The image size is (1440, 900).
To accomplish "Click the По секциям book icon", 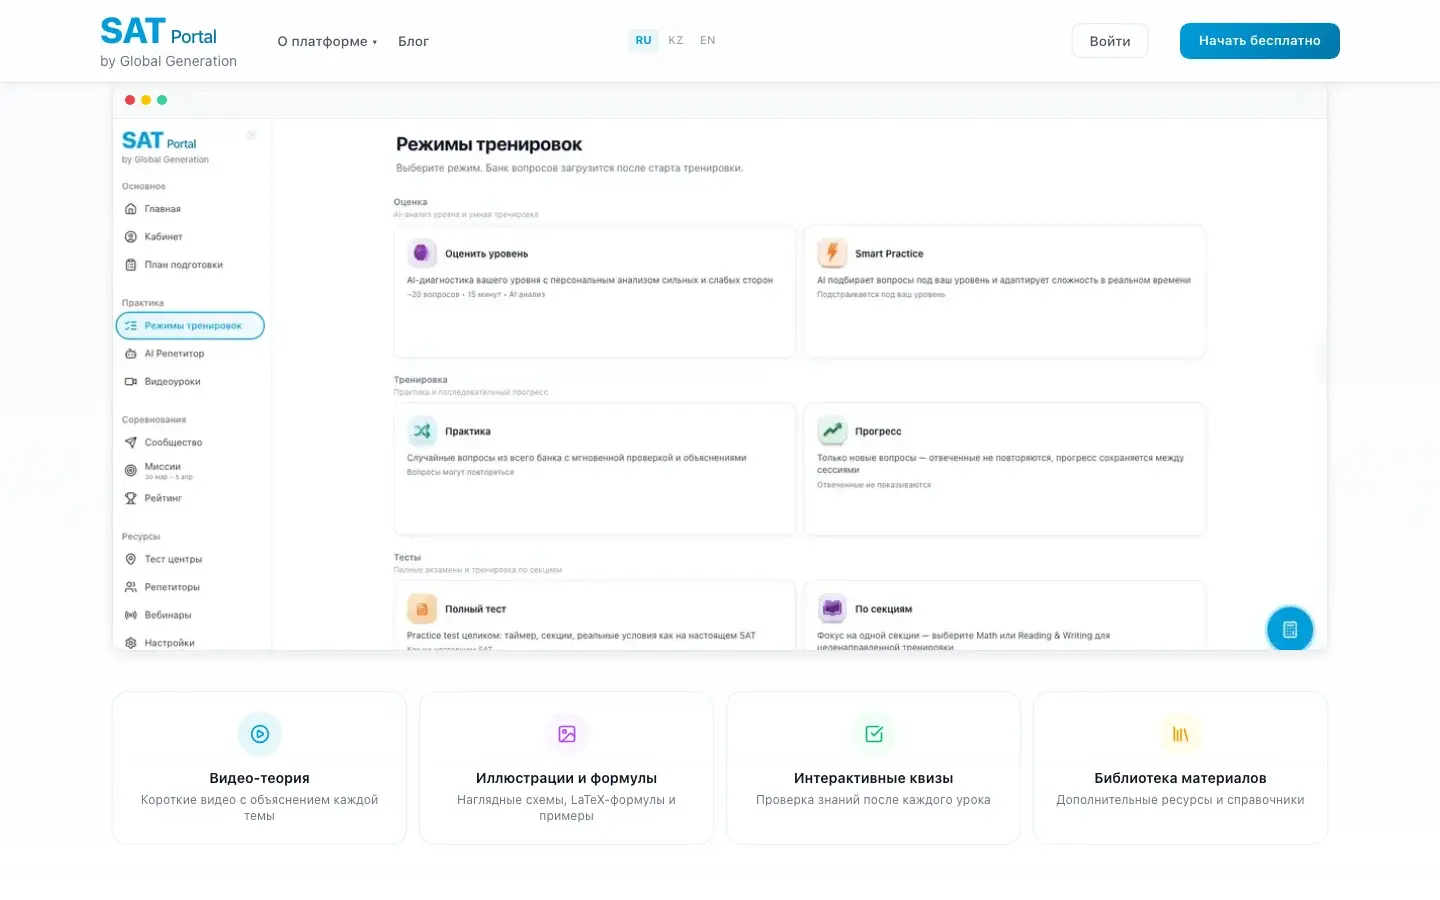I will pyautogui.click(x=832, y=608).
